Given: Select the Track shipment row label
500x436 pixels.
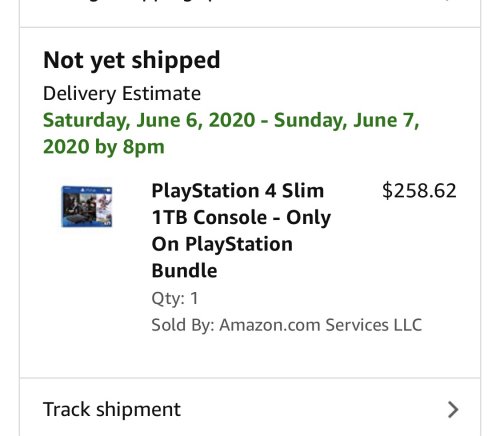Looking at the screenshot, I should [112, 409].
